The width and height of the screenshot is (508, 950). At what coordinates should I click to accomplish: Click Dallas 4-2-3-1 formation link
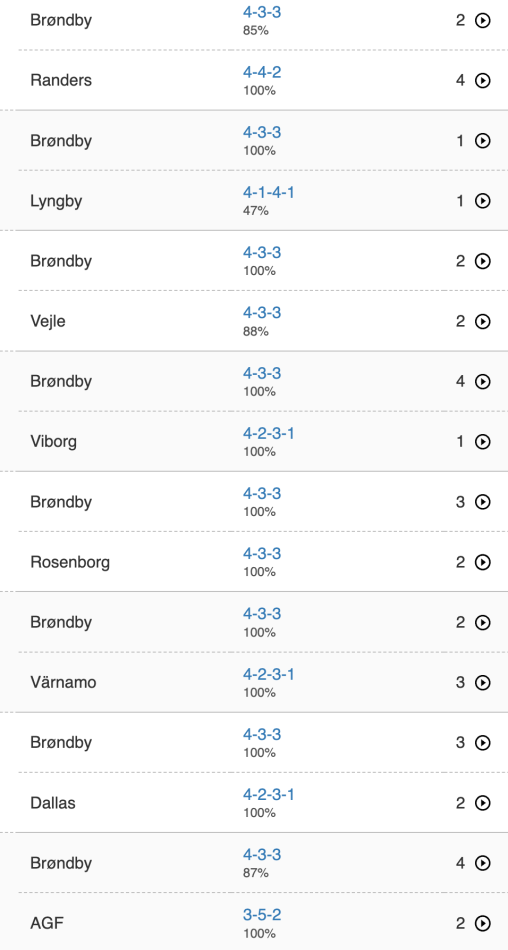click(269, 795)
